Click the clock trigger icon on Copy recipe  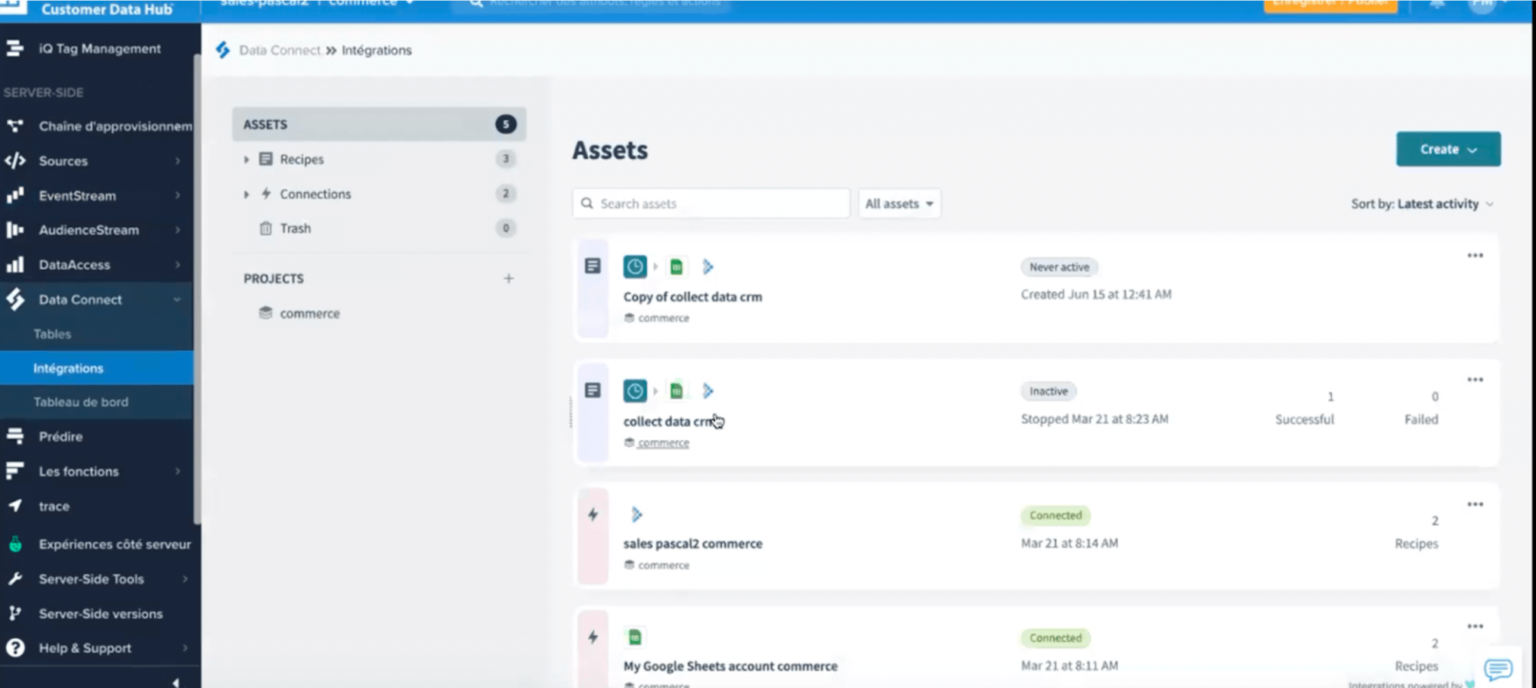pyautogui.click(x=635, y=267)
